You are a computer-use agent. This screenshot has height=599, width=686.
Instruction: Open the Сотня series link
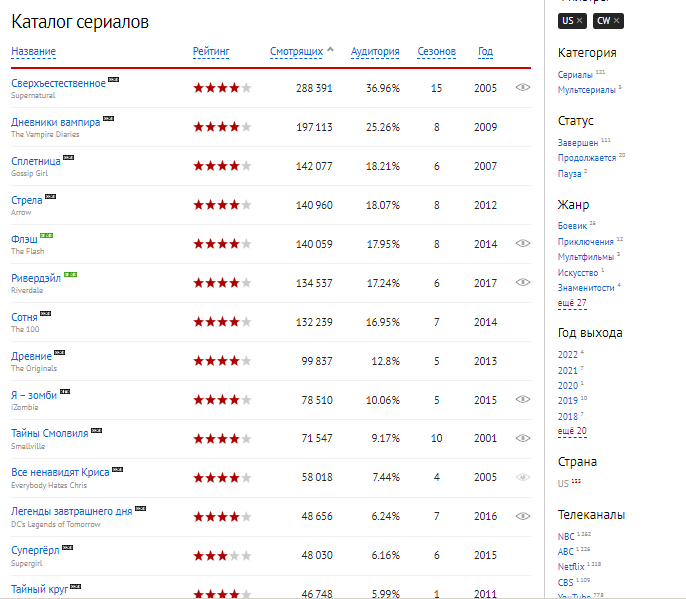[x=24, y=317]
